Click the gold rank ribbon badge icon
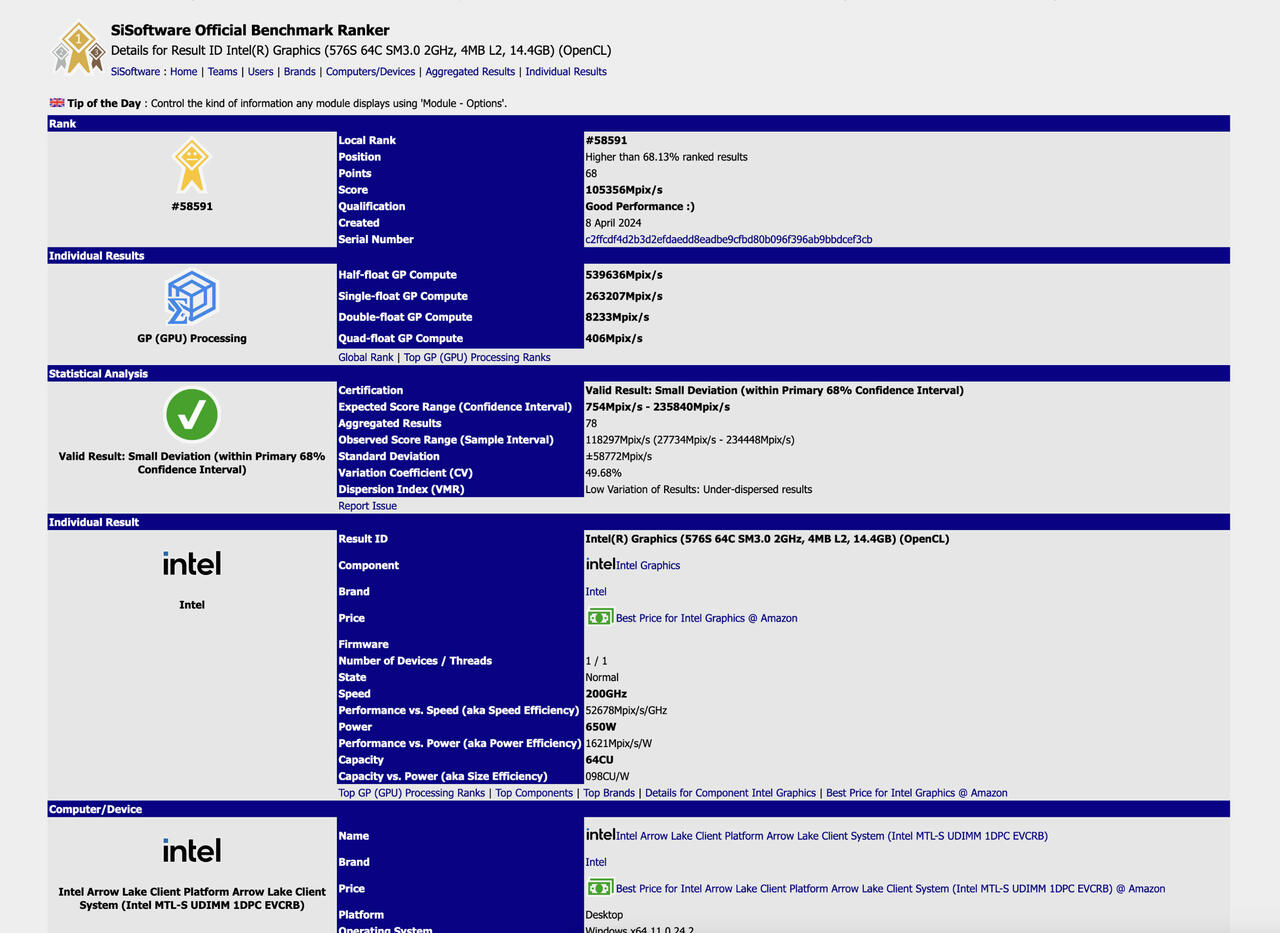This screenshot has height=933, width=1280. coord(191,166)
